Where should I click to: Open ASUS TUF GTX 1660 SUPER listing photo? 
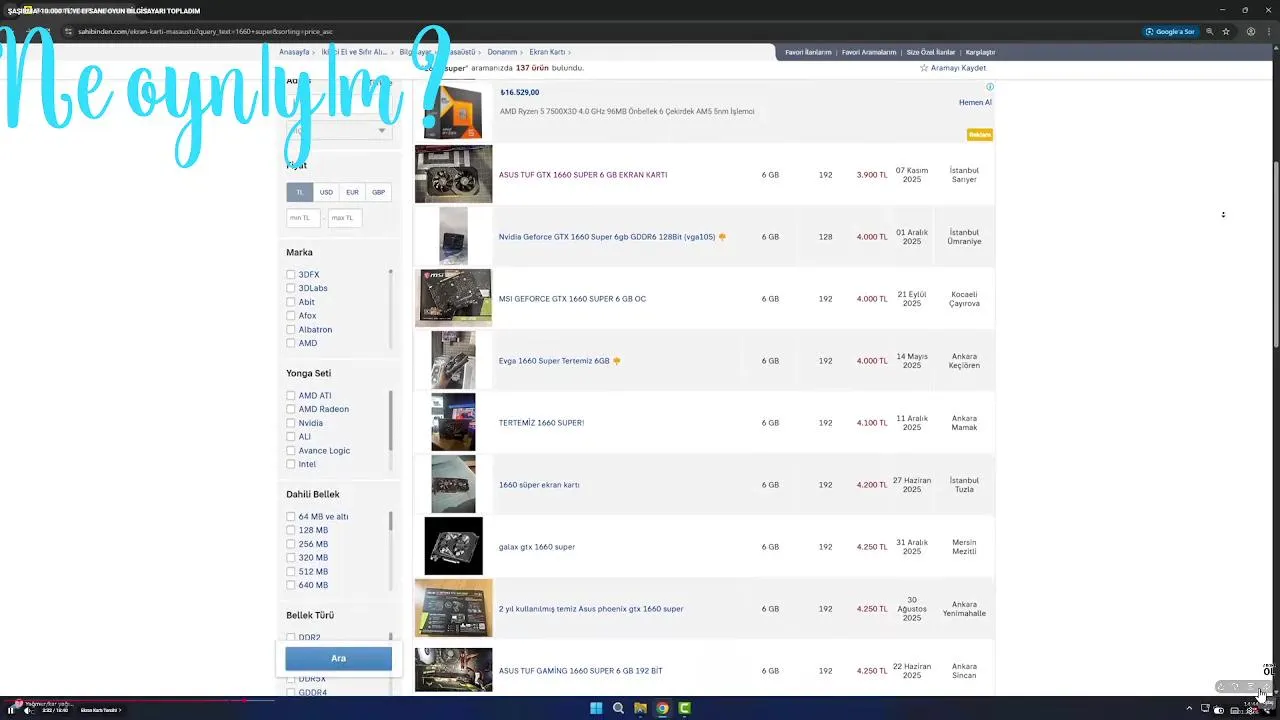coord(454,174)
